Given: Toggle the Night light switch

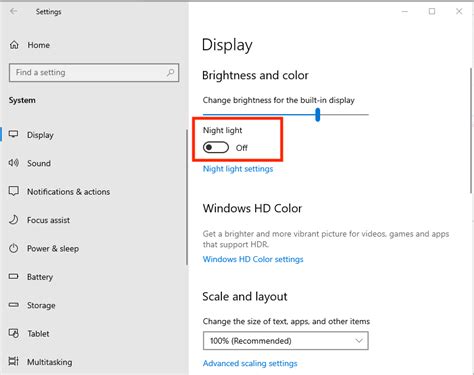Looking at the screenshot, I should [216, 147].
